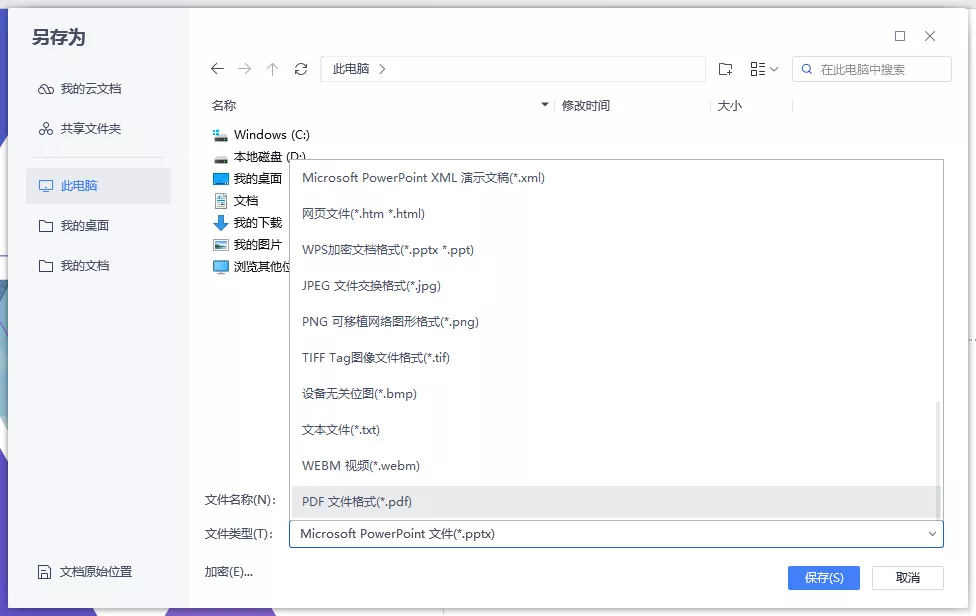Viewport: 976px width, 616px height.
Task: Click the 我的图片 picture icon
Action: click(x=220, y=245)
